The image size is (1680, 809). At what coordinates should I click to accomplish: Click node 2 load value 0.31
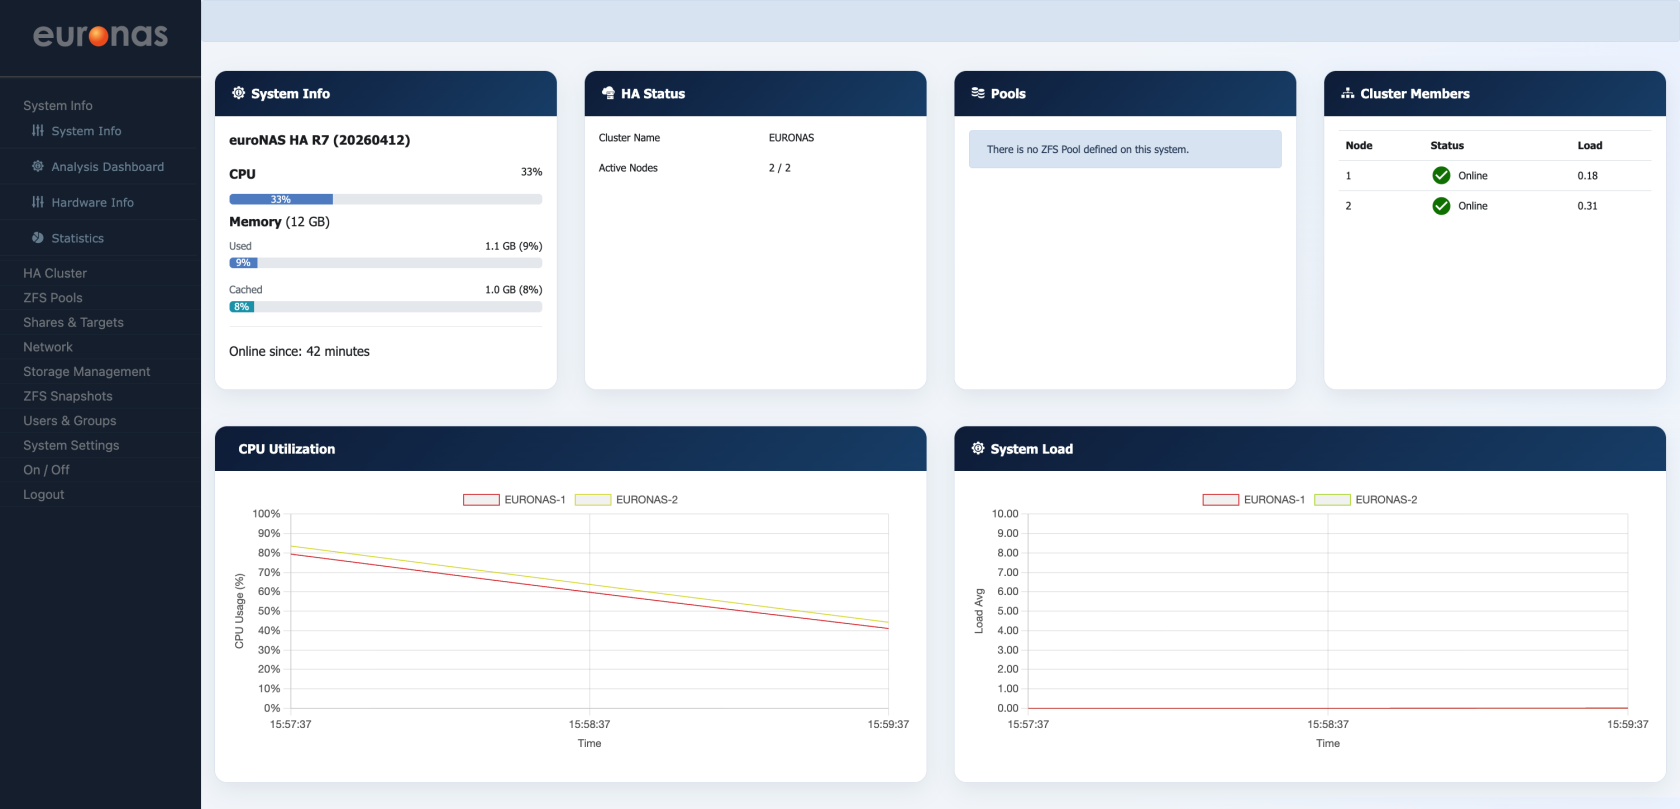pyautogui.click(x=1588, y=206)
